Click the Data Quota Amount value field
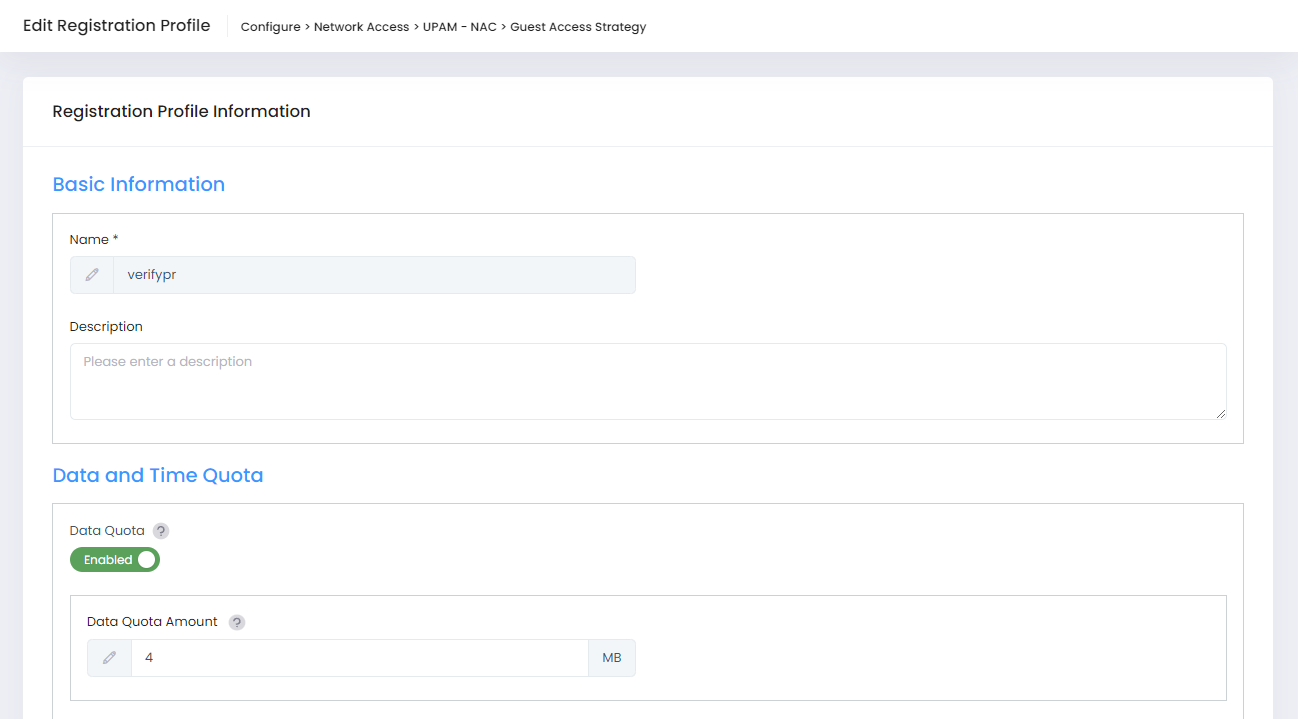The image size is (1298, 719). point(359,658)
